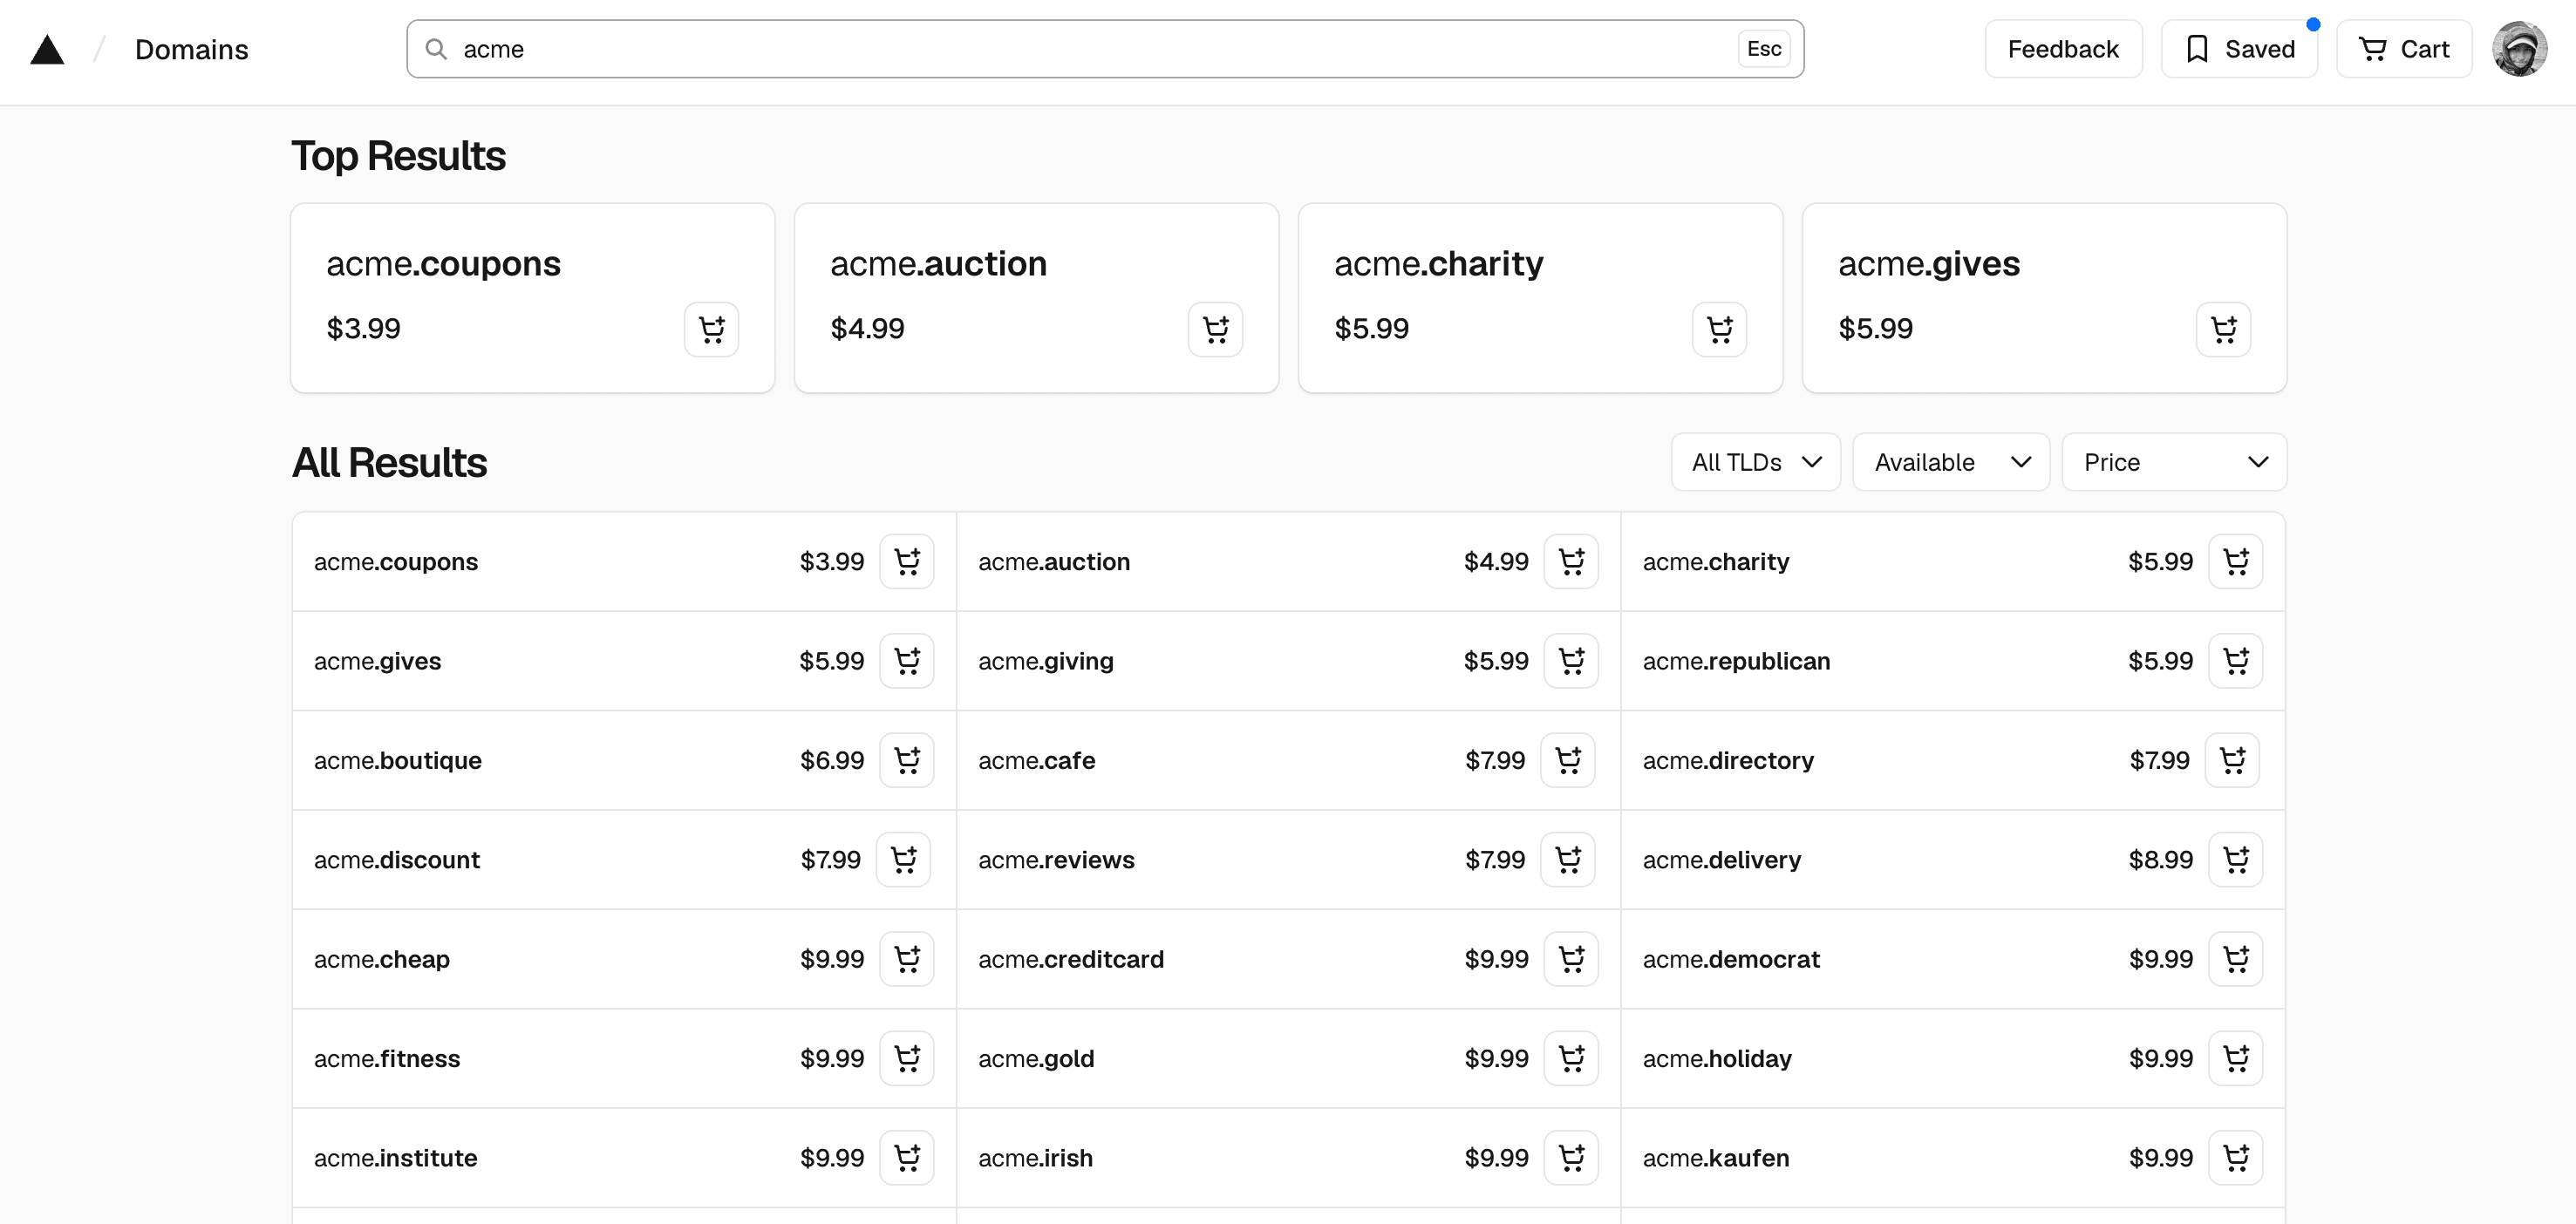Add acme.charity top result card to cart

point(1719,329)
